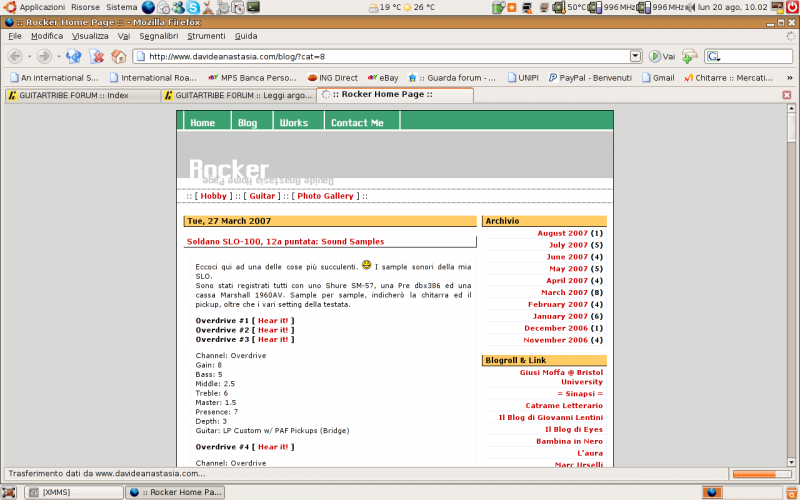Click Works in the site navigation

tap(294, 122)
